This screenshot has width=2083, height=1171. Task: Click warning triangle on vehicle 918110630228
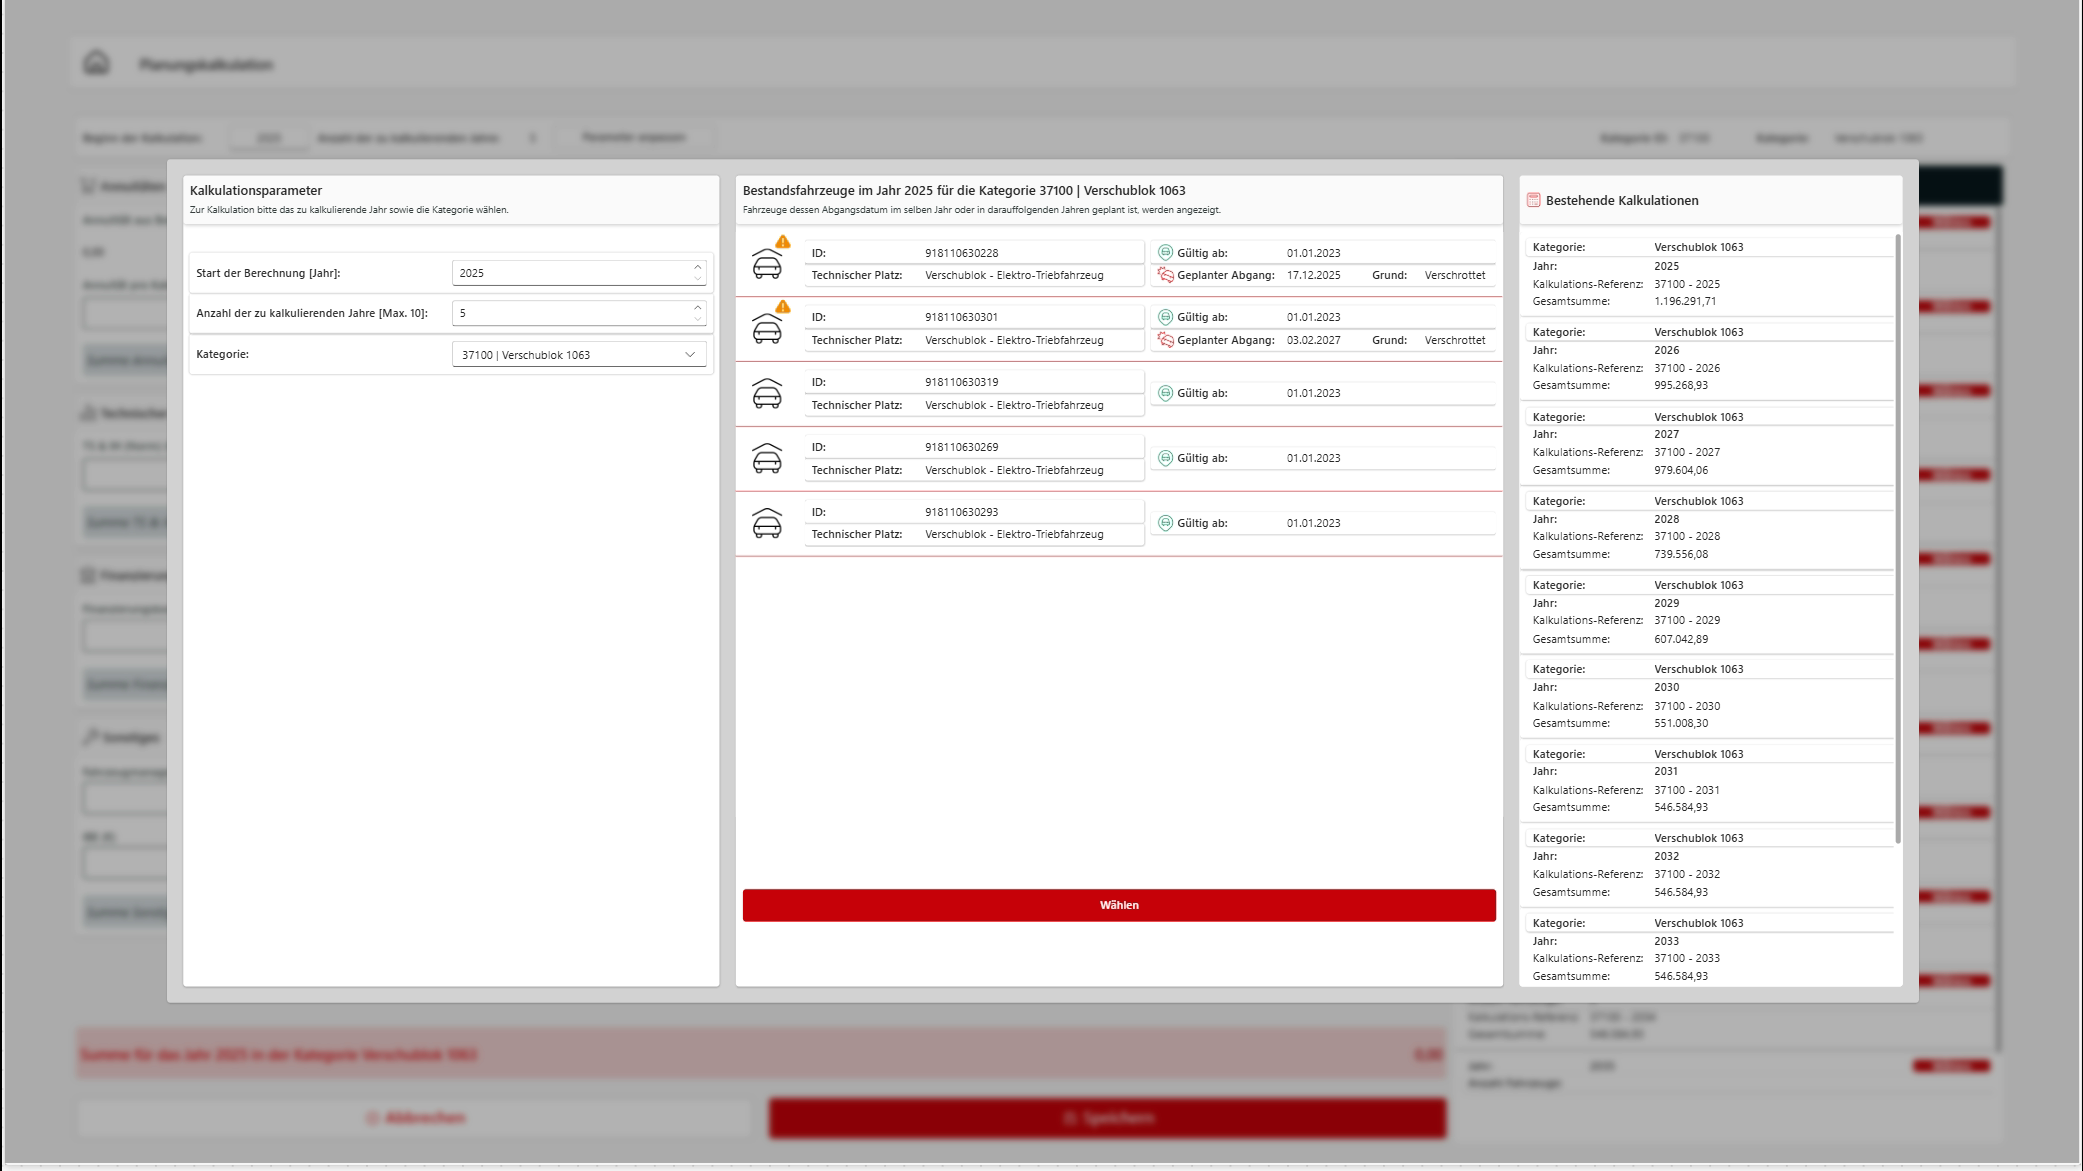pos(783,242)
